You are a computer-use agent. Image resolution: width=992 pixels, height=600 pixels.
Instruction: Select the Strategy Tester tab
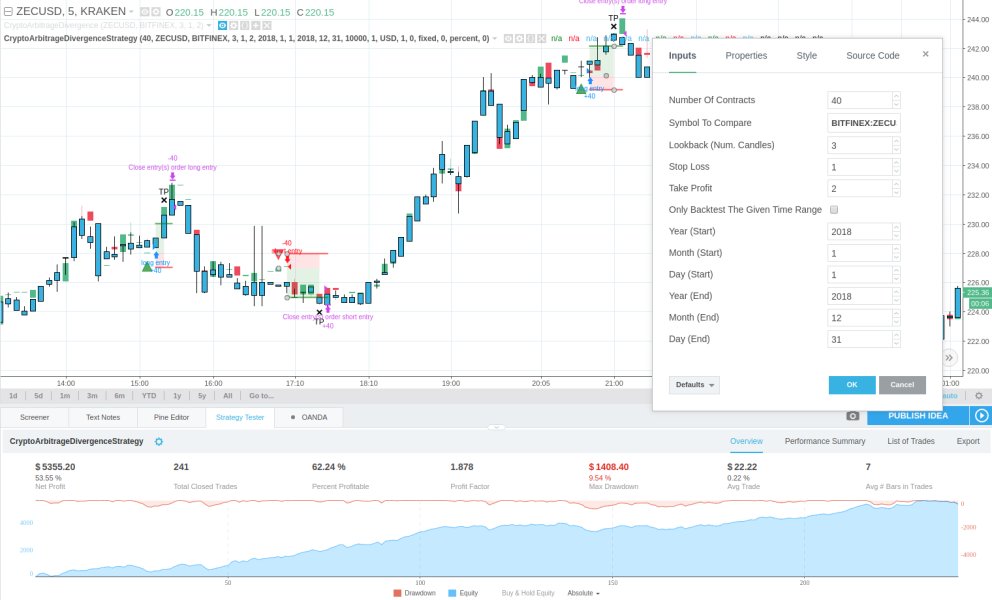tap(240, 417)
